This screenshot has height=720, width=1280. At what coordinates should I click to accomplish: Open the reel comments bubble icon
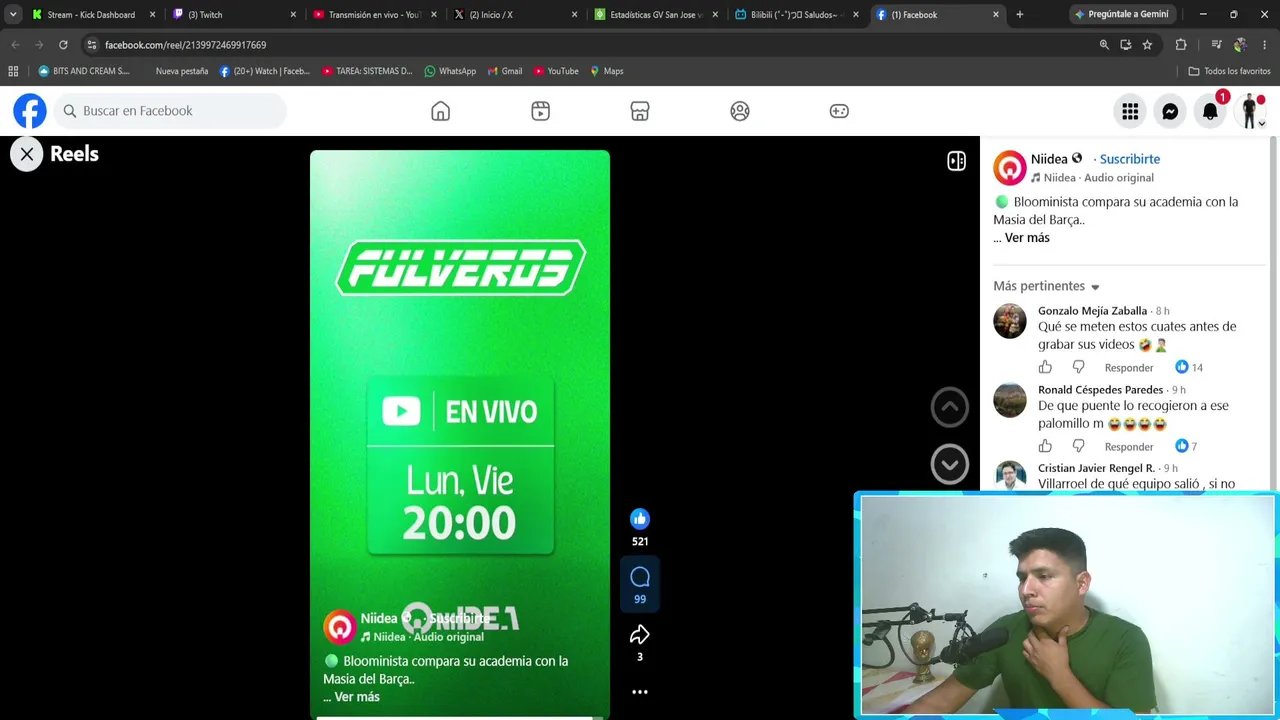(640, 577)
